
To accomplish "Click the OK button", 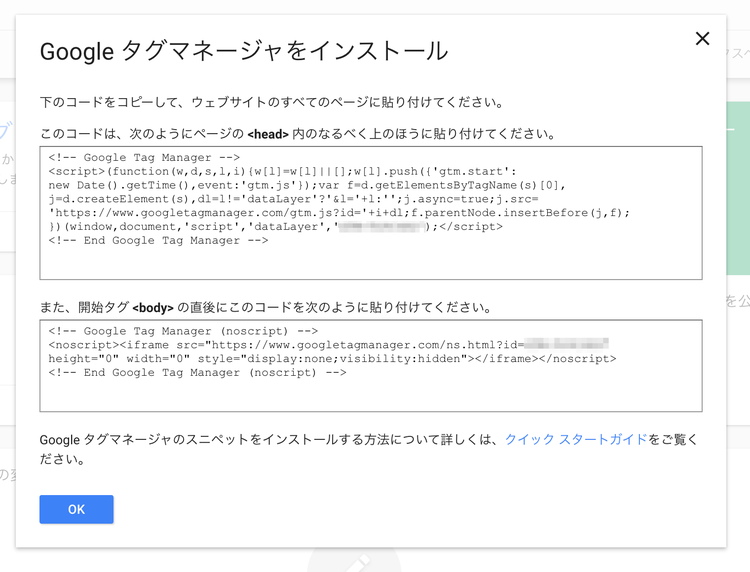I will (77, 509).
